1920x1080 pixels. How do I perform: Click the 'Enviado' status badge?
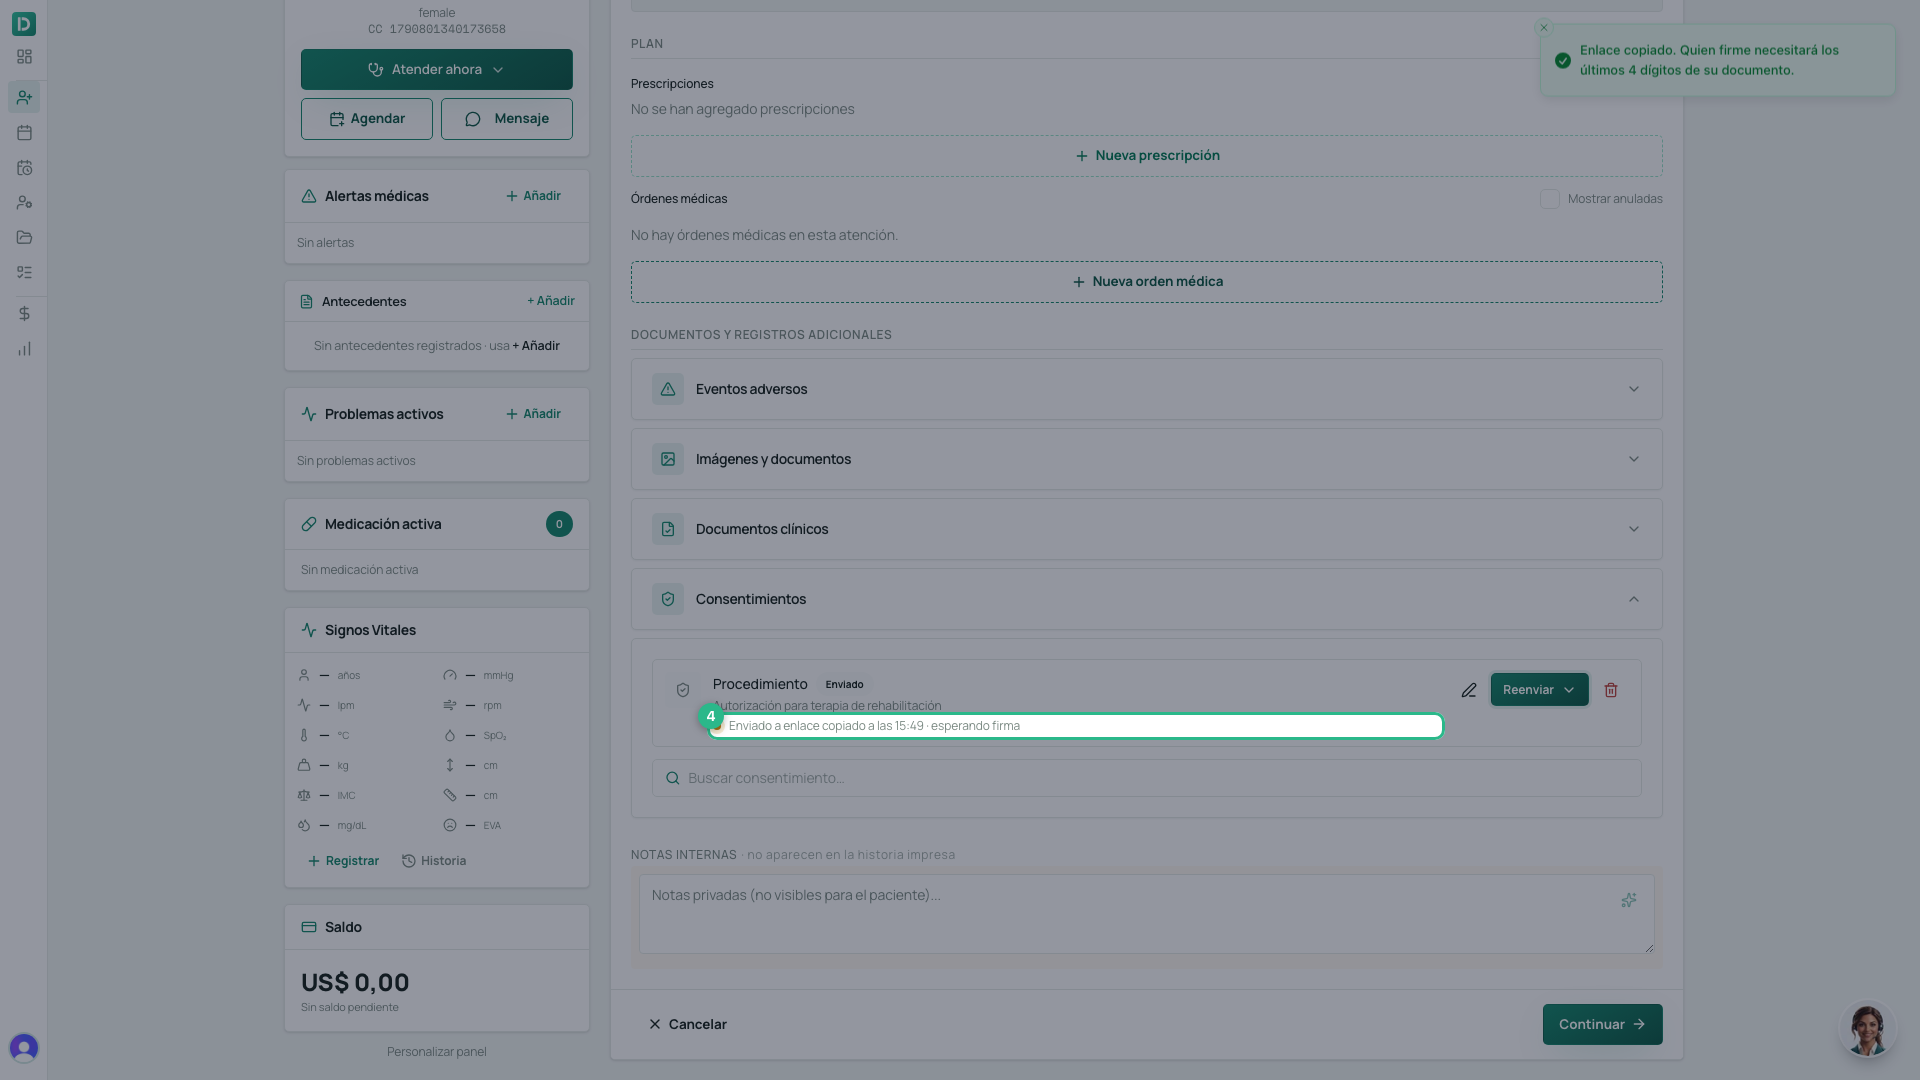tap(844, 685)
